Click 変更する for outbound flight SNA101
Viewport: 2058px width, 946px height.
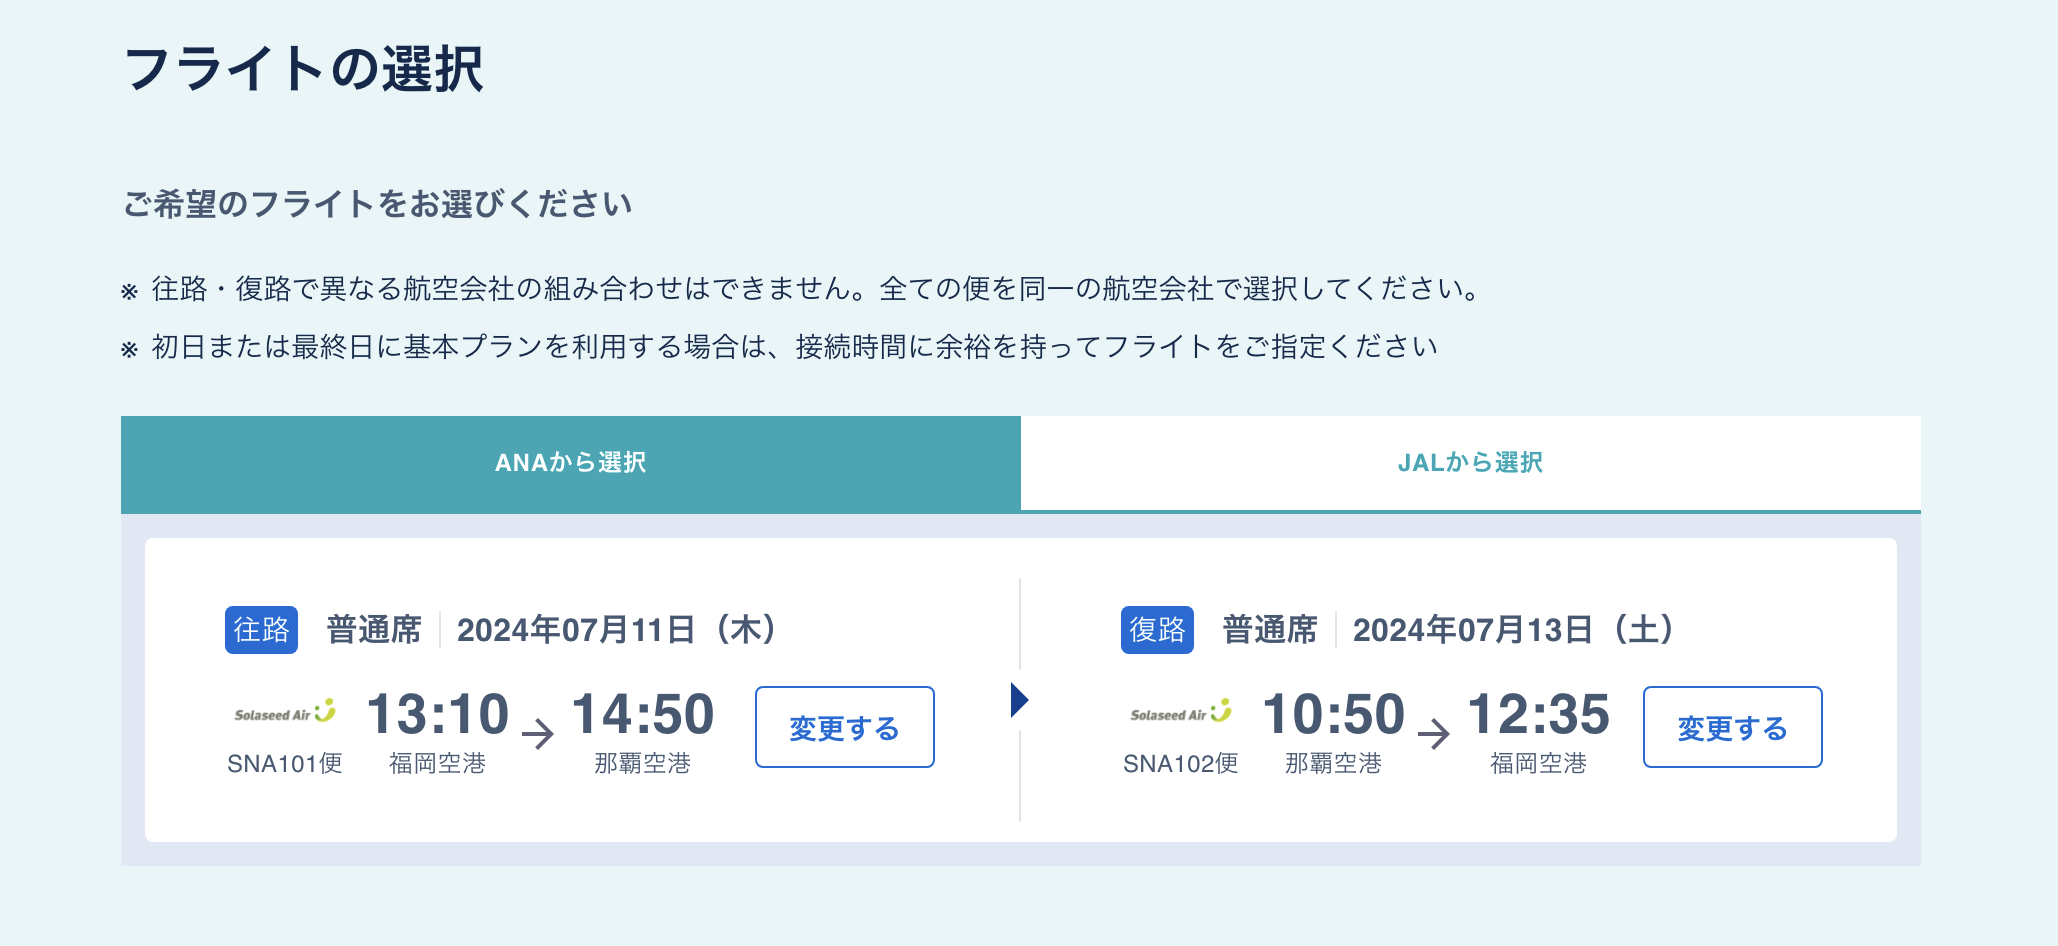[x=845, y=727]
